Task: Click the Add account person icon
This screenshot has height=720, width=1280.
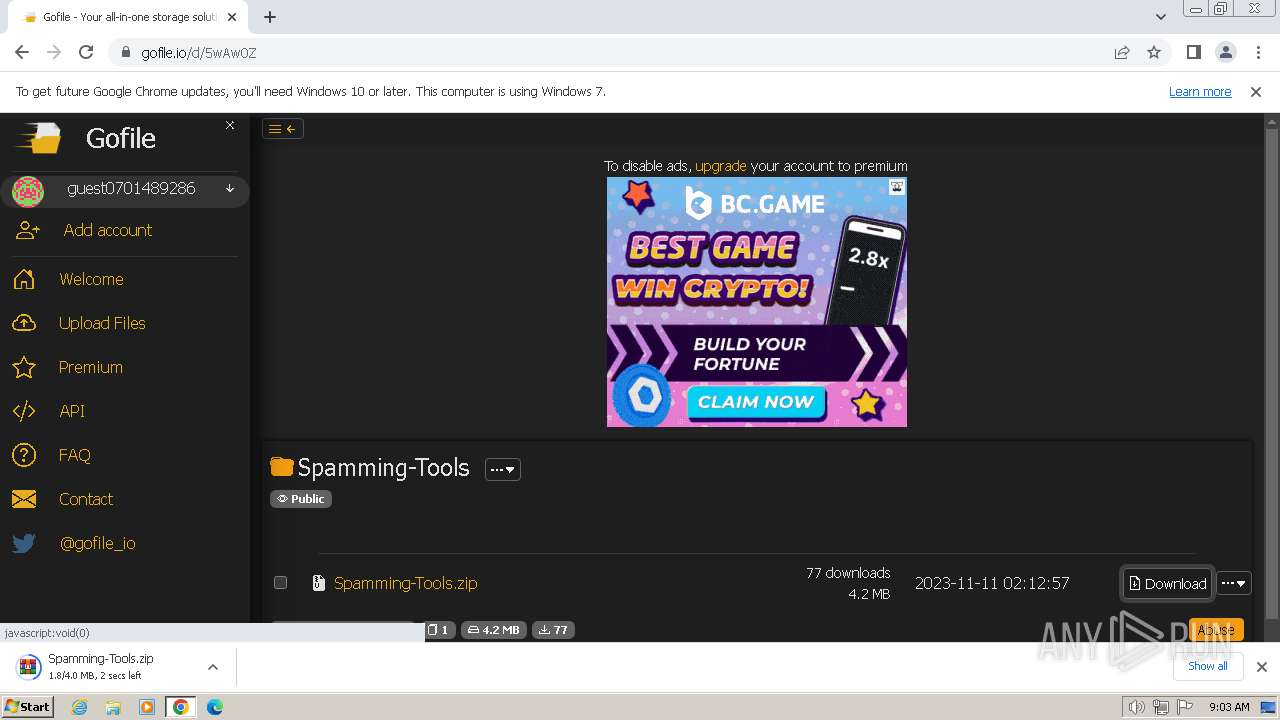Action: point(27,230)
